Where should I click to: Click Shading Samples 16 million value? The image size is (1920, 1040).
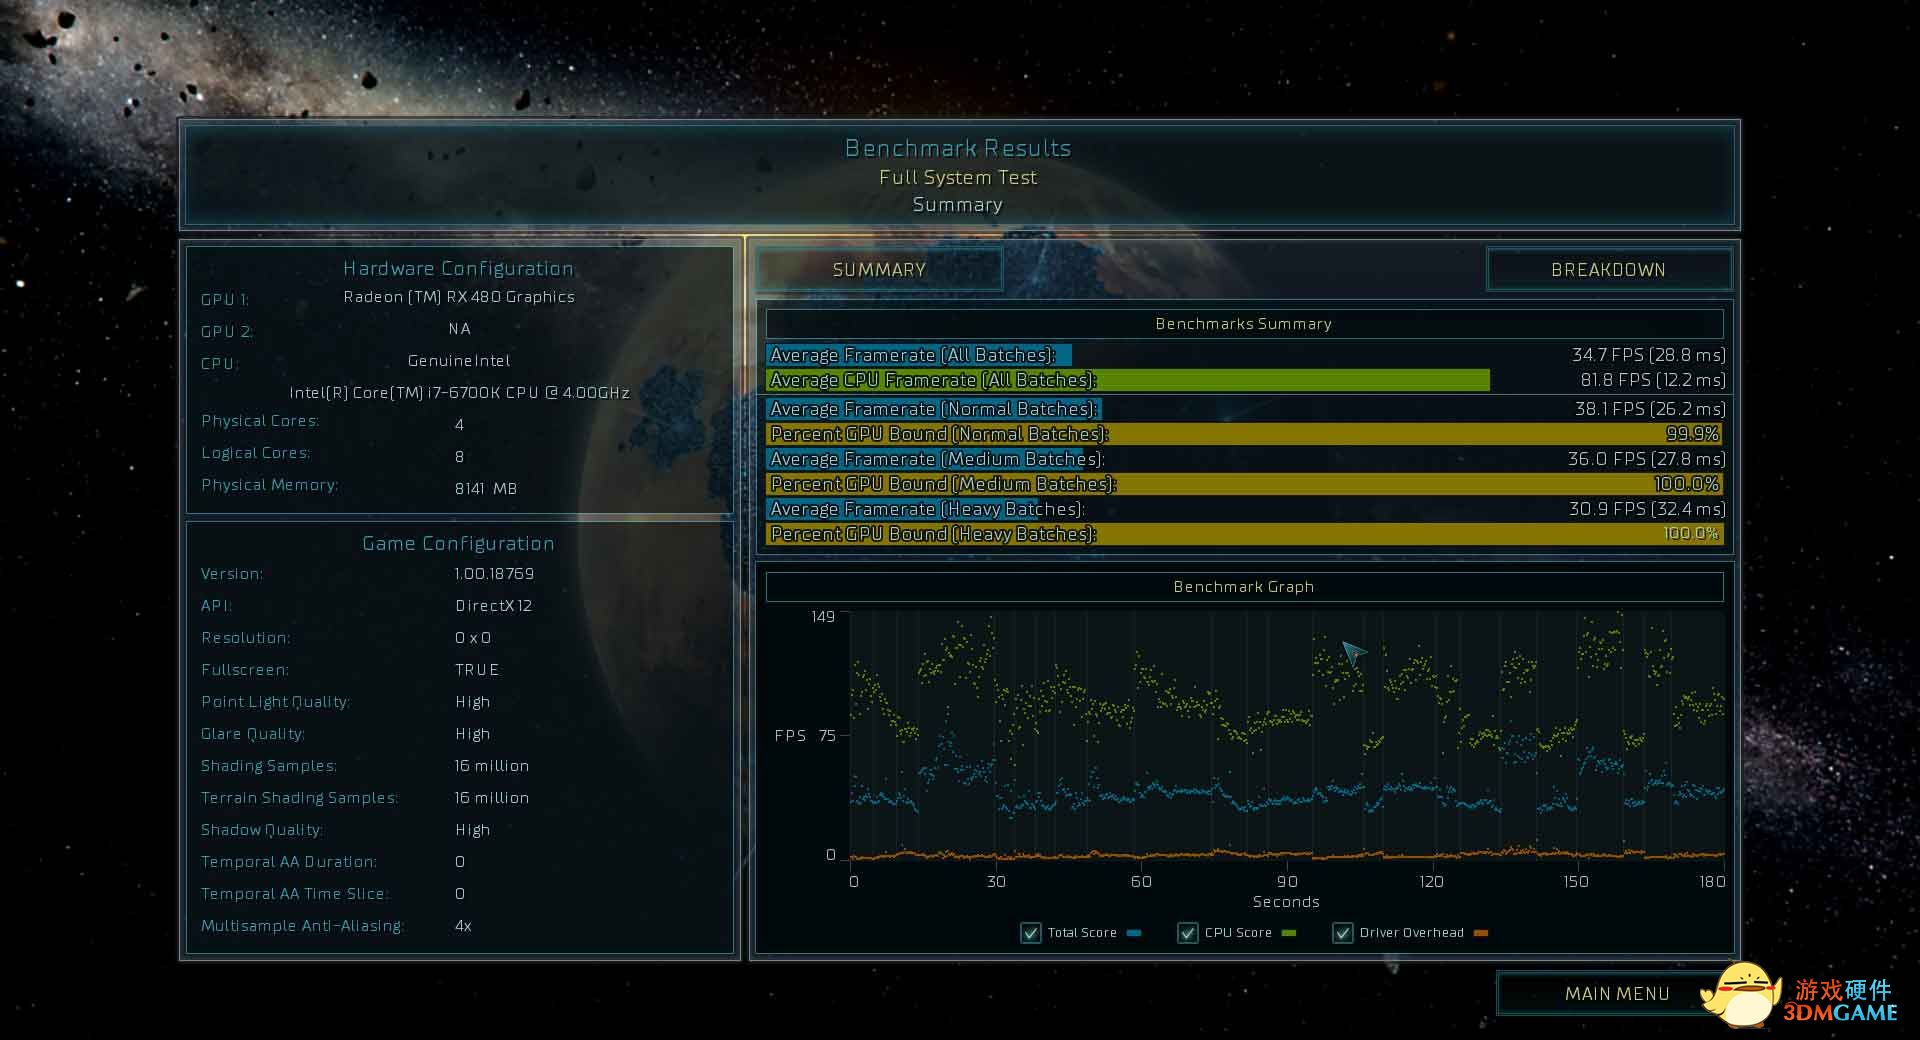click(492, 766)
